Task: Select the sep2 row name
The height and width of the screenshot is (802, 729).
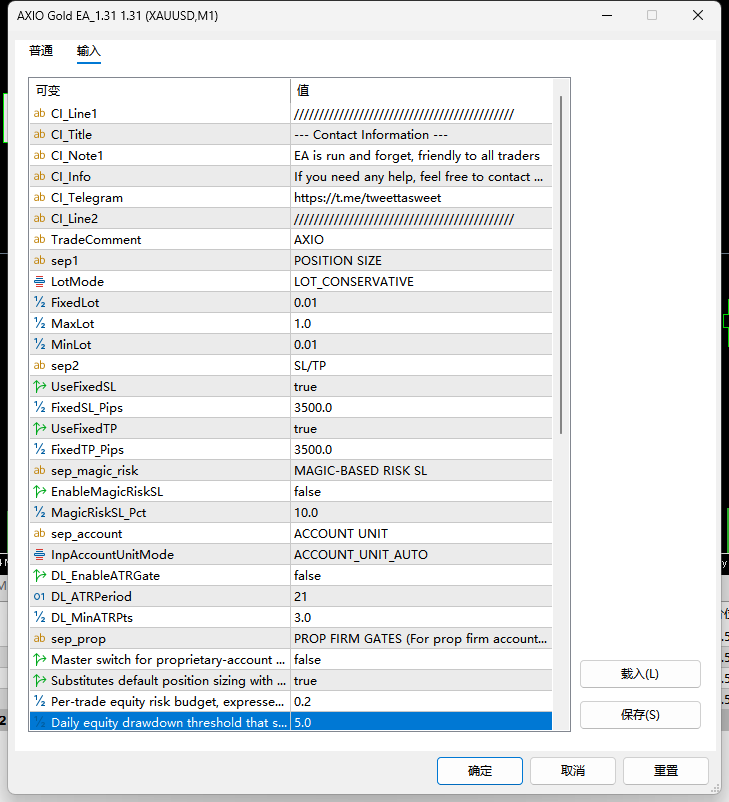Action: [65, 366]
